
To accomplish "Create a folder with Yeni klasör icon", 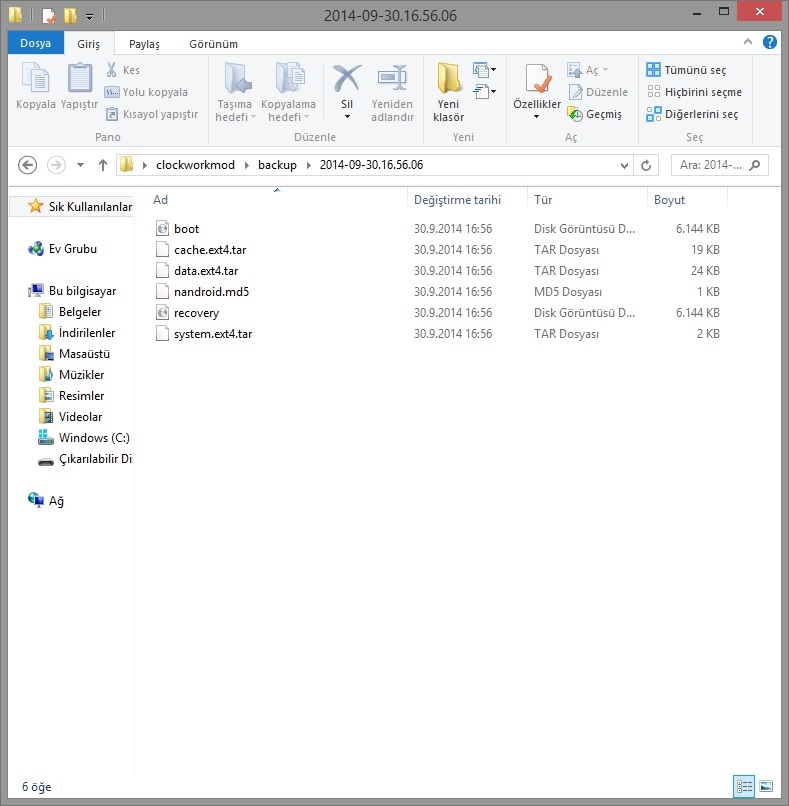I will pyautogui.click(x=448, y=80).
